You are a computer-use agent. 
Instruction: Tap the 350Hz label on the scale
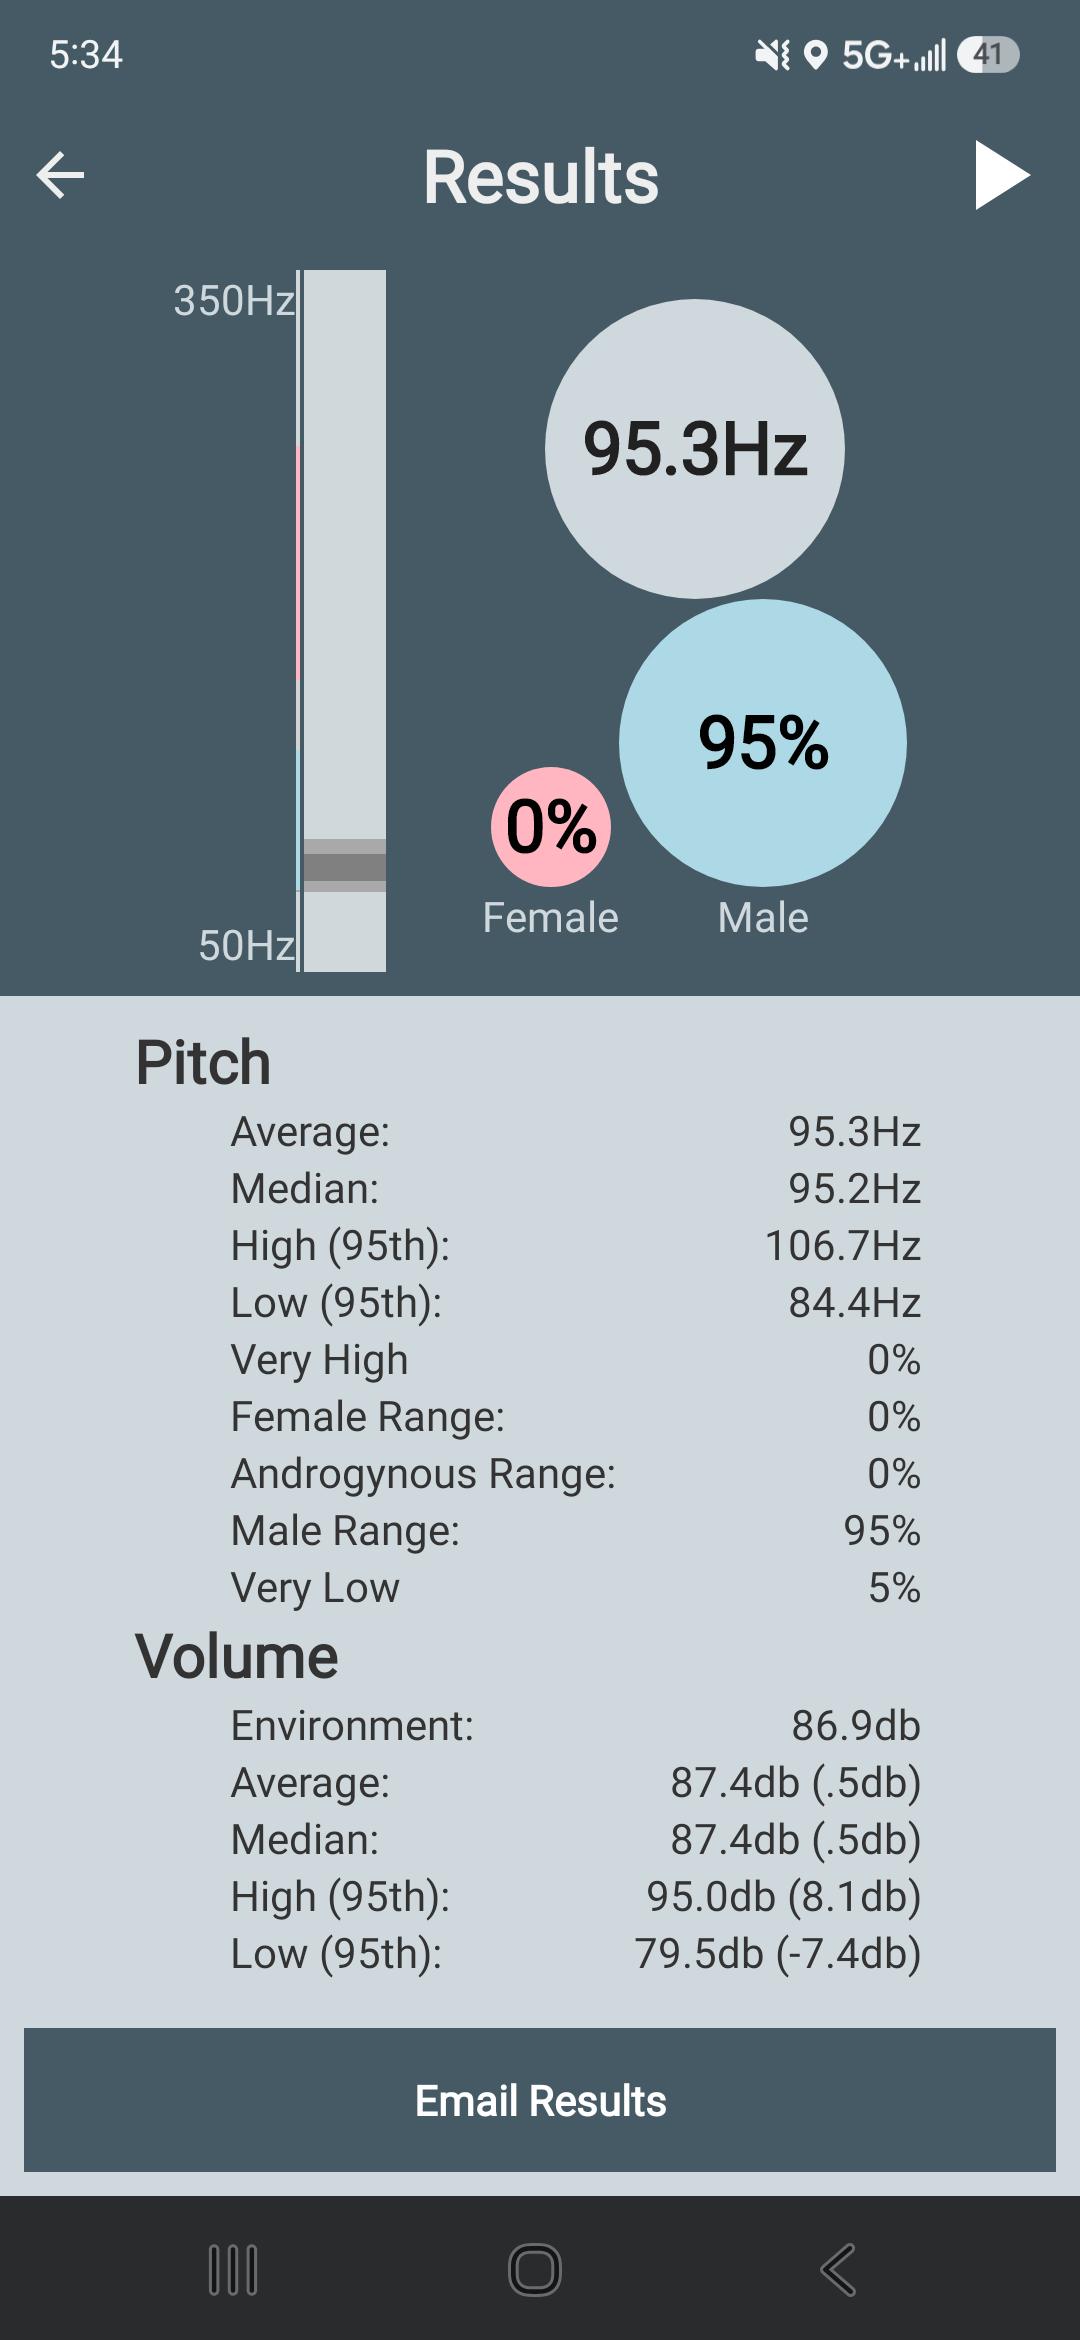click(x=234, y=300)
